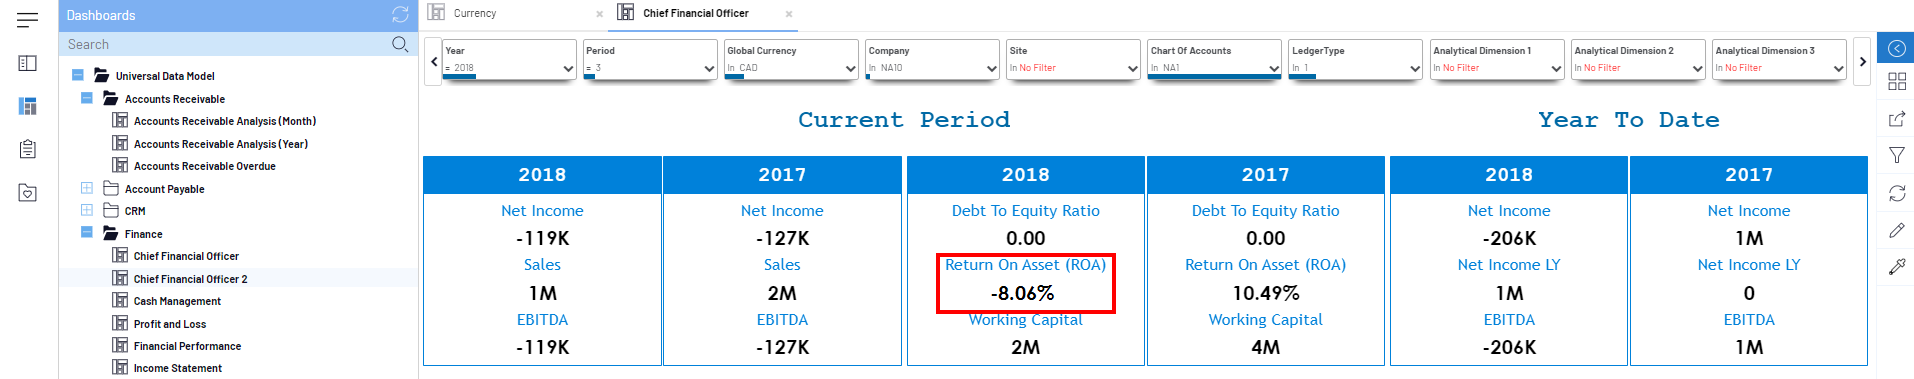Click the clipboard reports icon in sidebar
This screenshot has height=379, width=1914.
pos(28,149)
